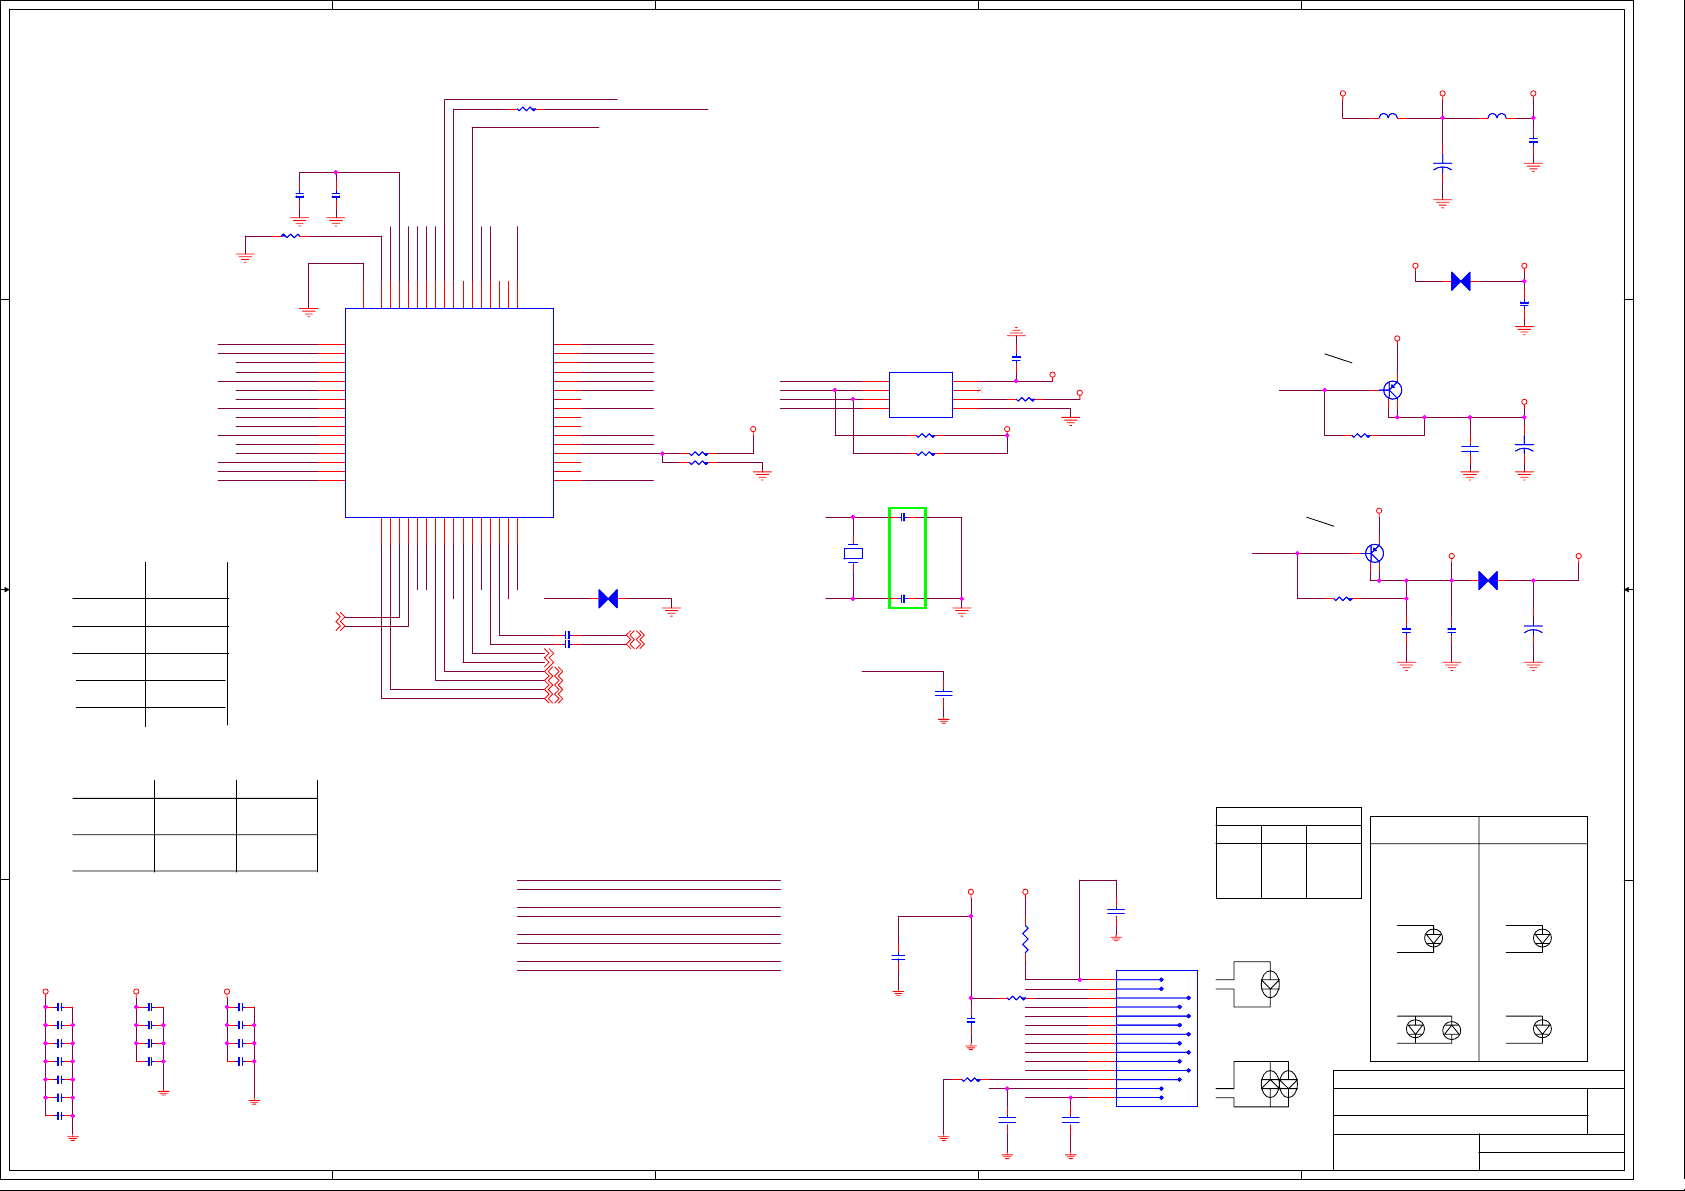The width and height of the screenshot is (1685, 1191).
Task: Click the paired LED symbols in the legend box
Action: (x=1433, y=1029)
